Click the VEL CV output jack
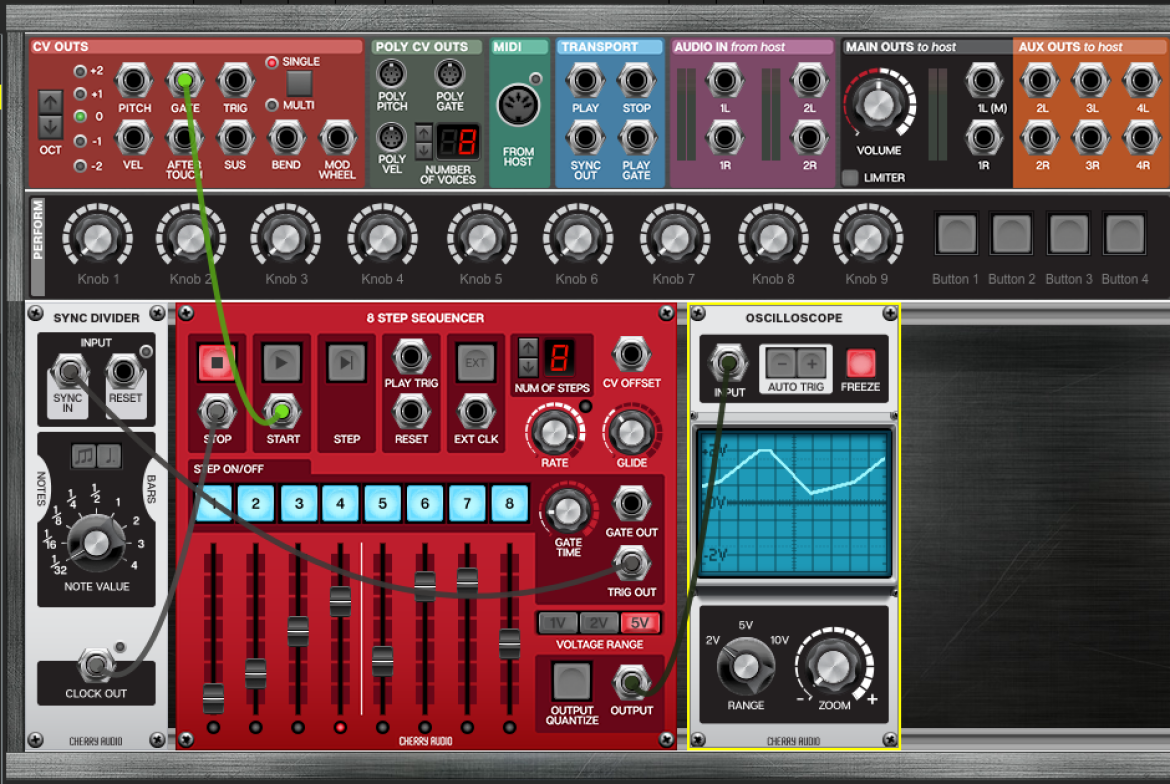The width and height of the screenshot is (1170, 784). pyautogui.click(x=133, y=138)
